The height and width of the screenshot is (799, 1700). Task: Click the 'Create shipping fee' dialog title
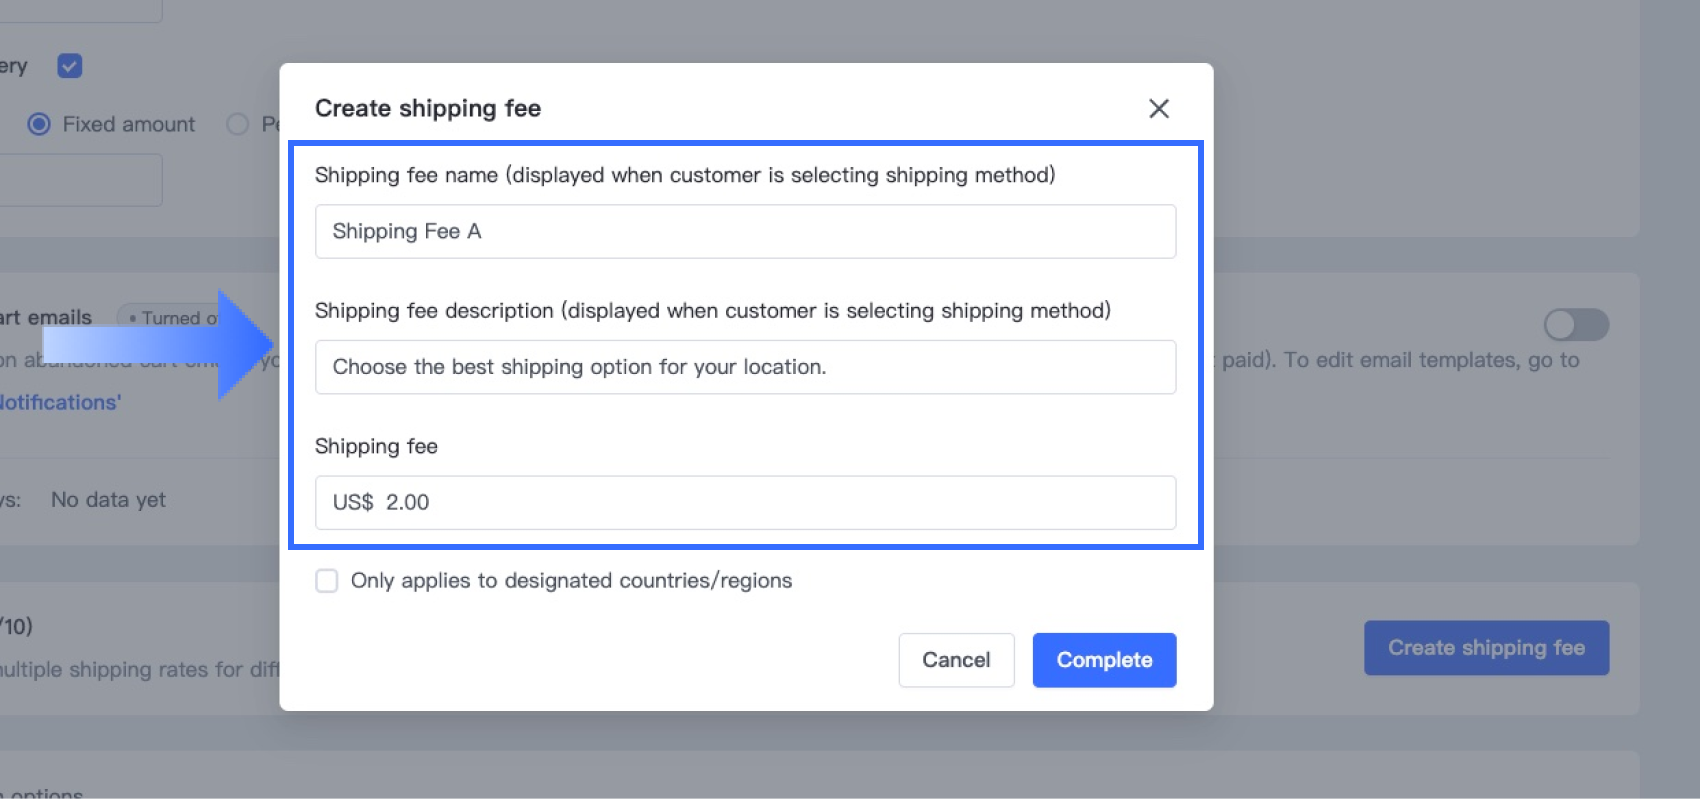pyautogui.click(x=428, y=108)
